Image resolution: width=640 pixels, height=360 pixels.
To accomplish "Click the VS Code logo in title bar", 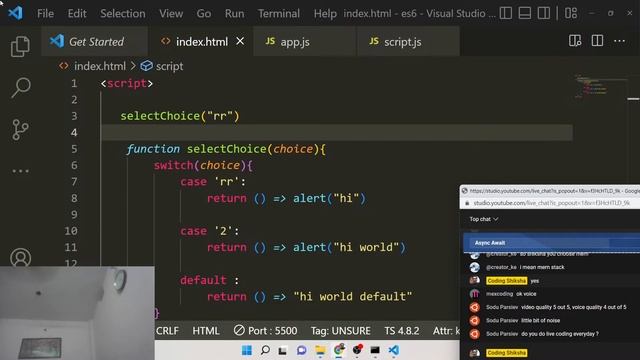I will (x=15, y=13).
